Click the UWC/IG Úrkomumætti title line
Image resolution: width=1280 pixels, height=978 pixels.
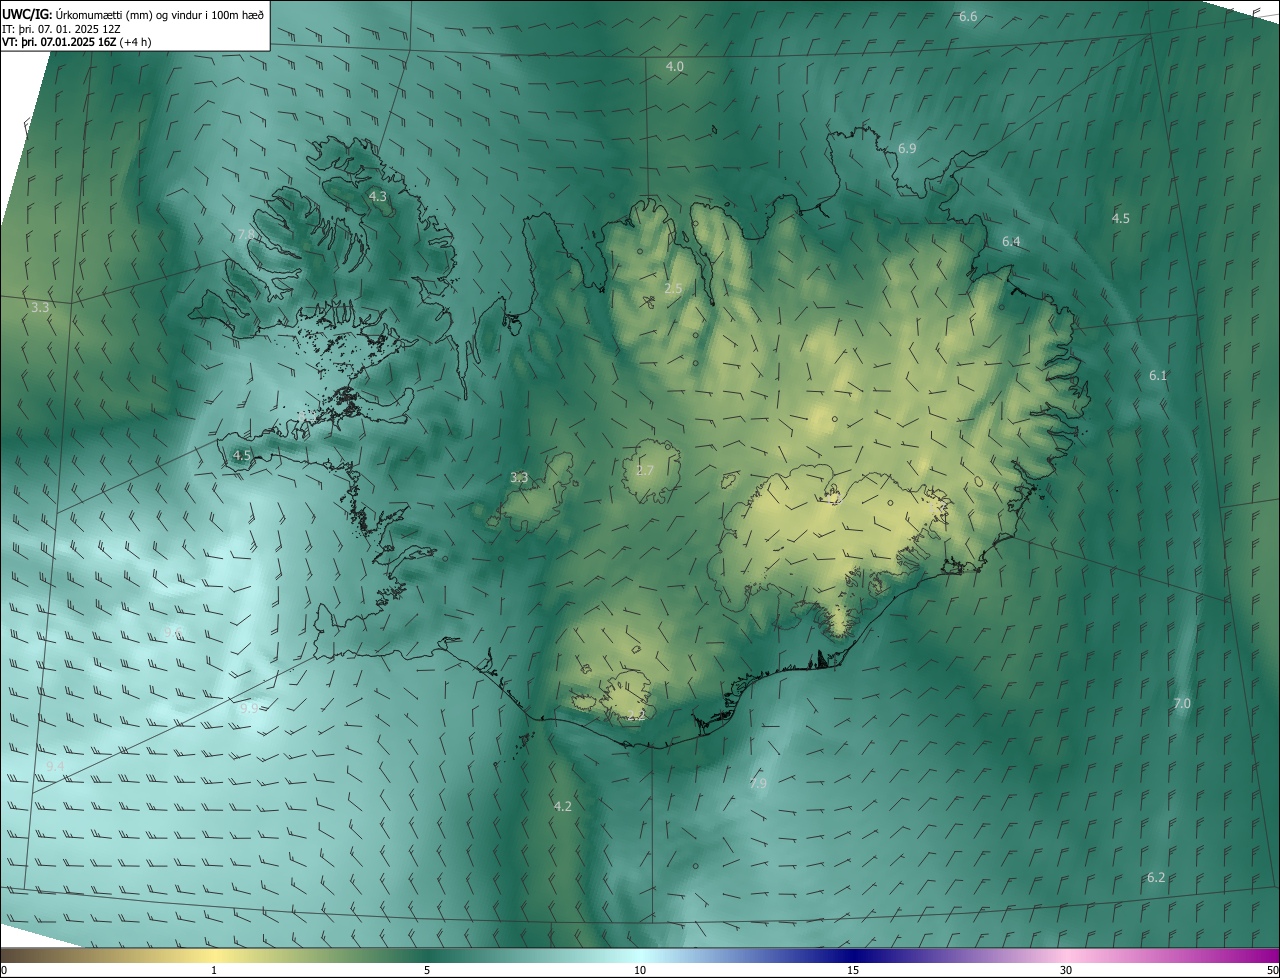coord(133,14)
